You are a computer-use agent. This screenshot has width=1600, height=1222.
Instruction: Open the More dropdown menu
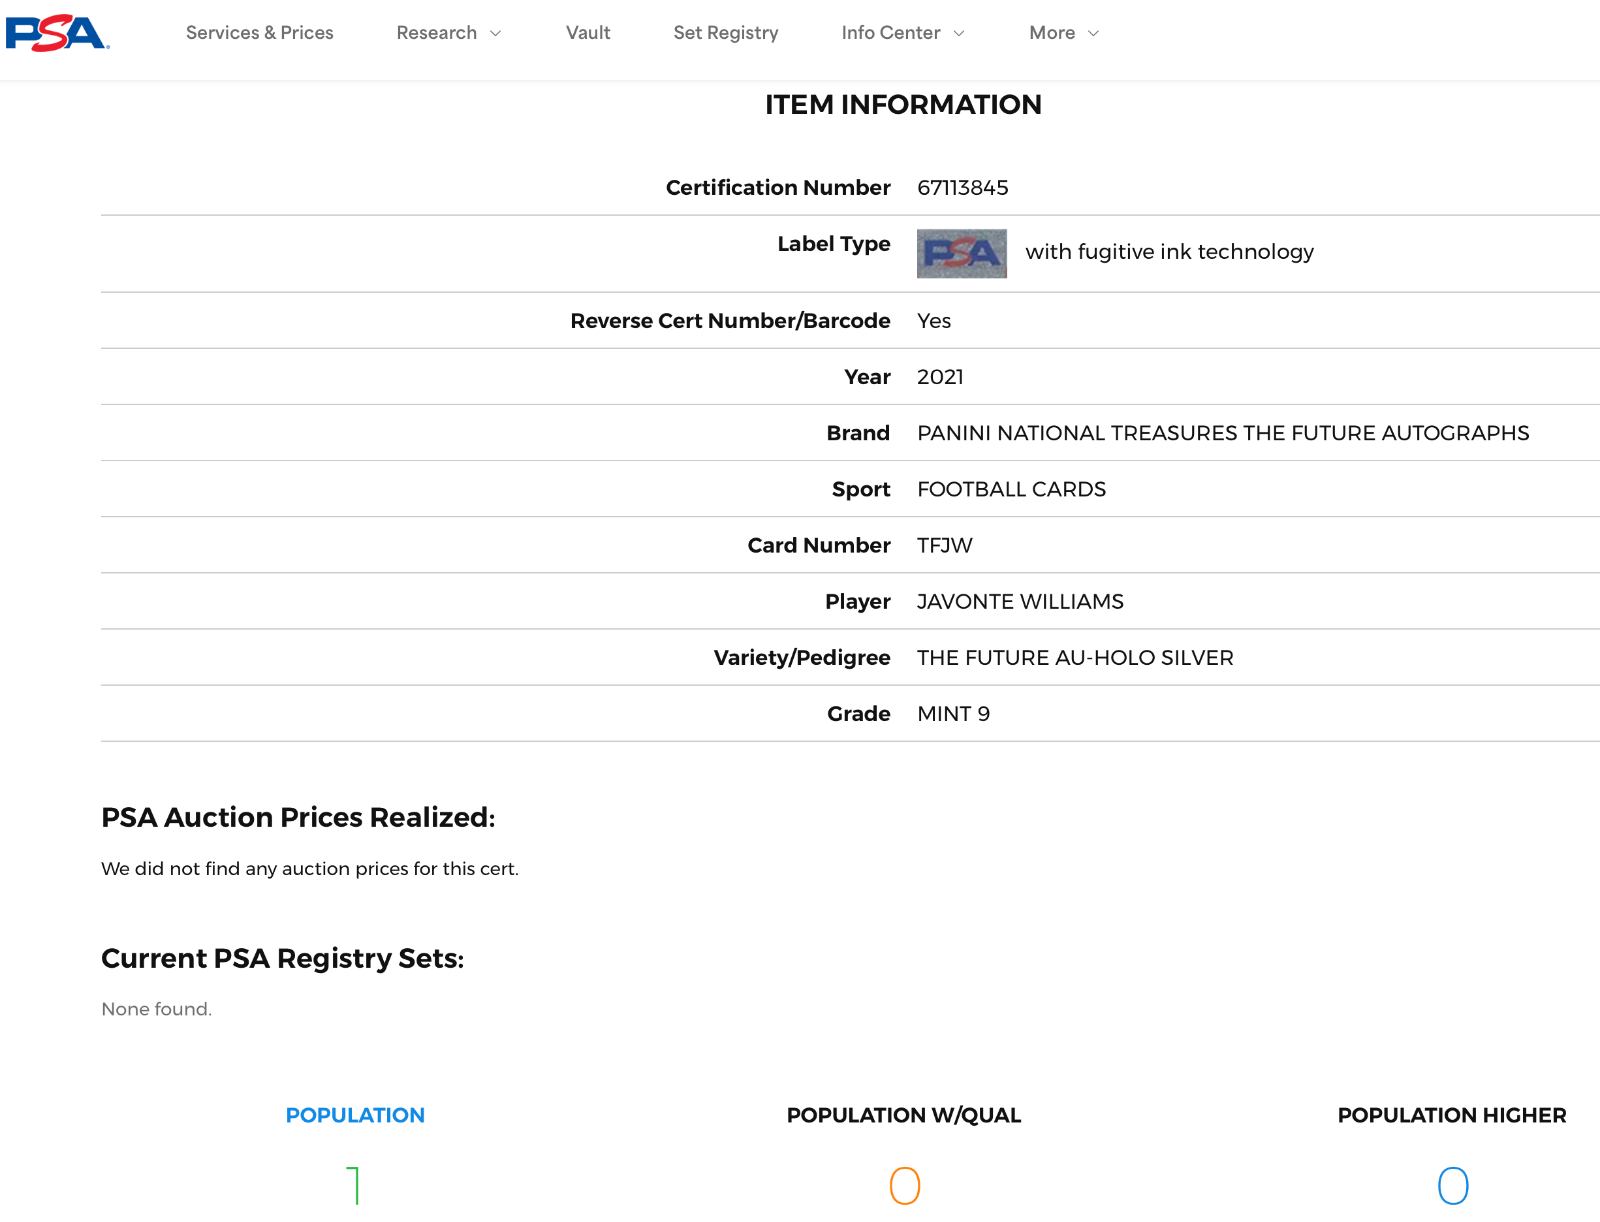click(1052, 33)
